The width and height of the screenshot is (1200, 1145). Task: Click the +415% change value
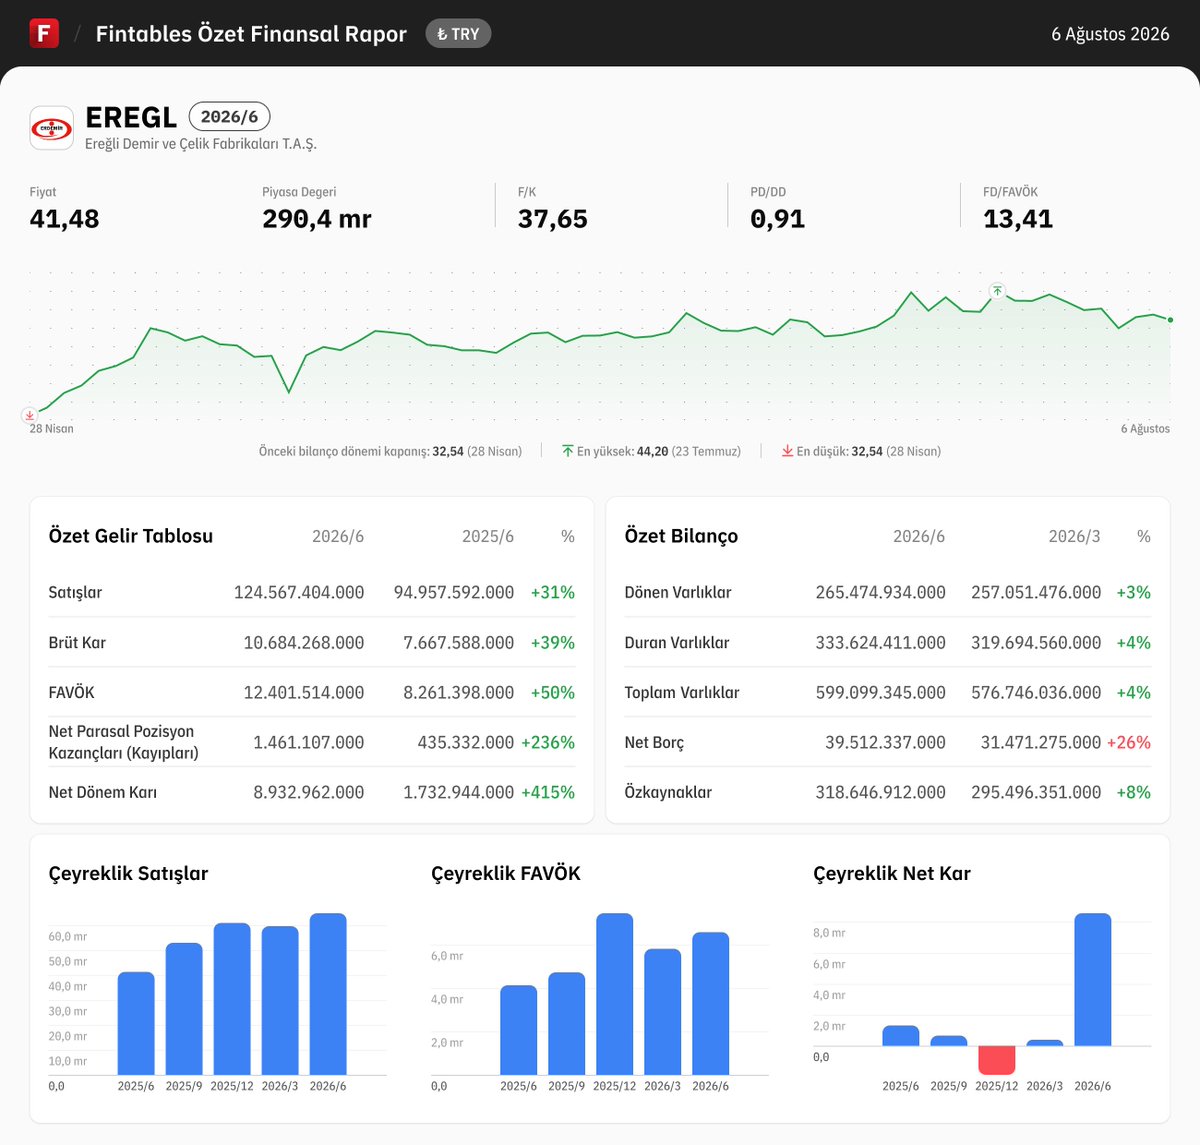click(548, 792)
